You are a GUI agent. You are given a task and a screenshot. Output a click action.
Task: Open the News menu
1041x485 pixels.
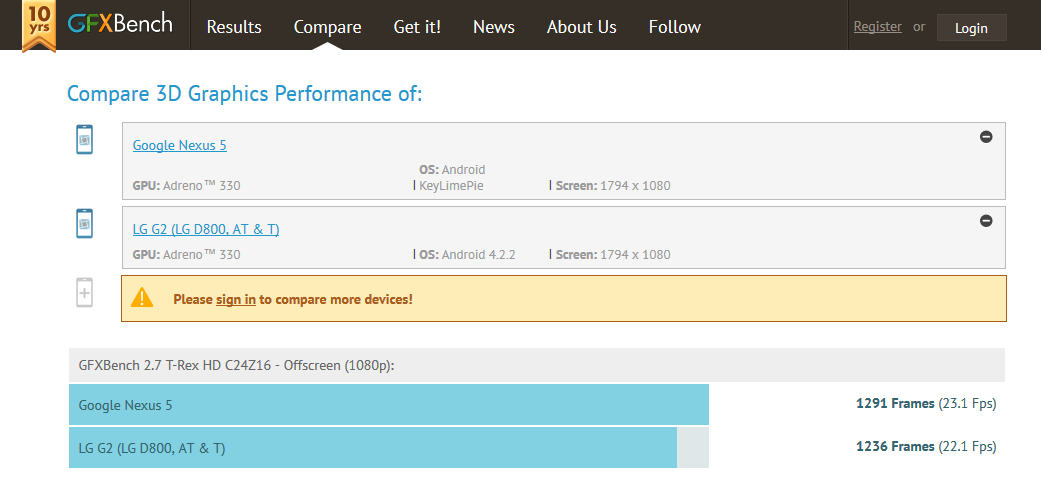pos(494,27)
